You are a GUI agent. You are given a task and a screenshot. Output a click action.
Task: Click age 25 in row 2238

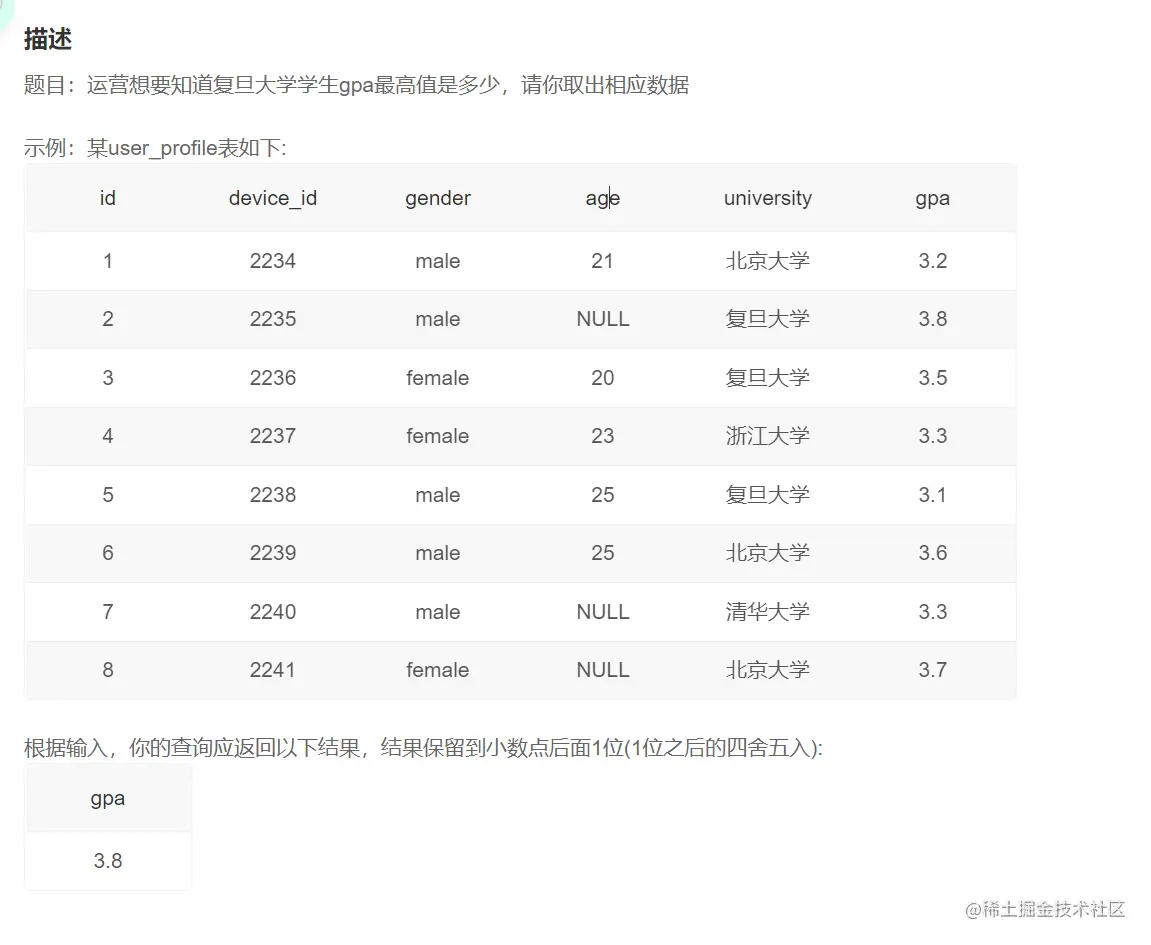click(603, 495)
